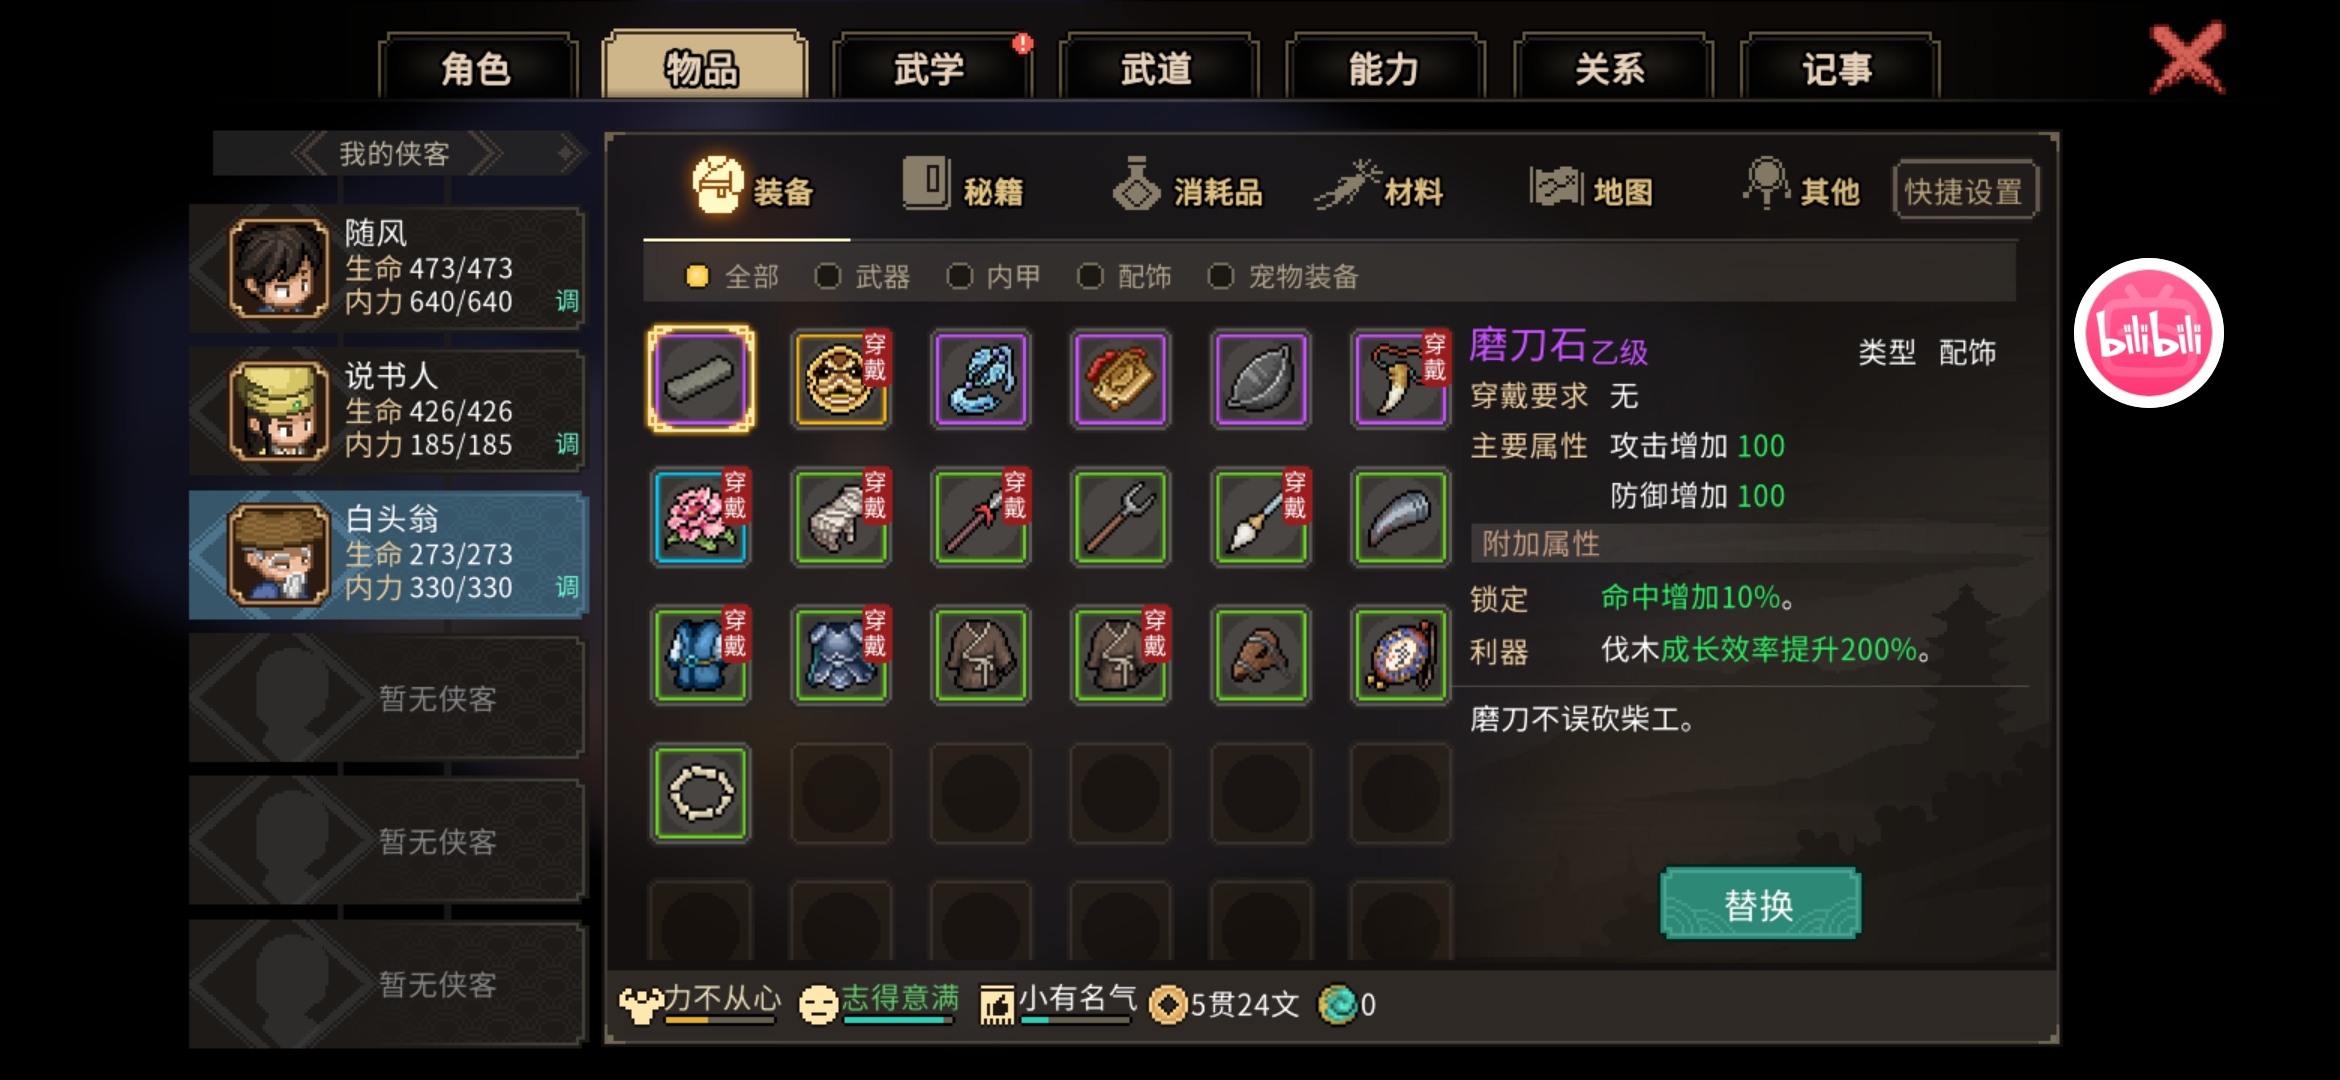Switch to the 武学 top tab
Image resolution: width=2340 pixels, height=1080 pixels.
pos(930,68)
